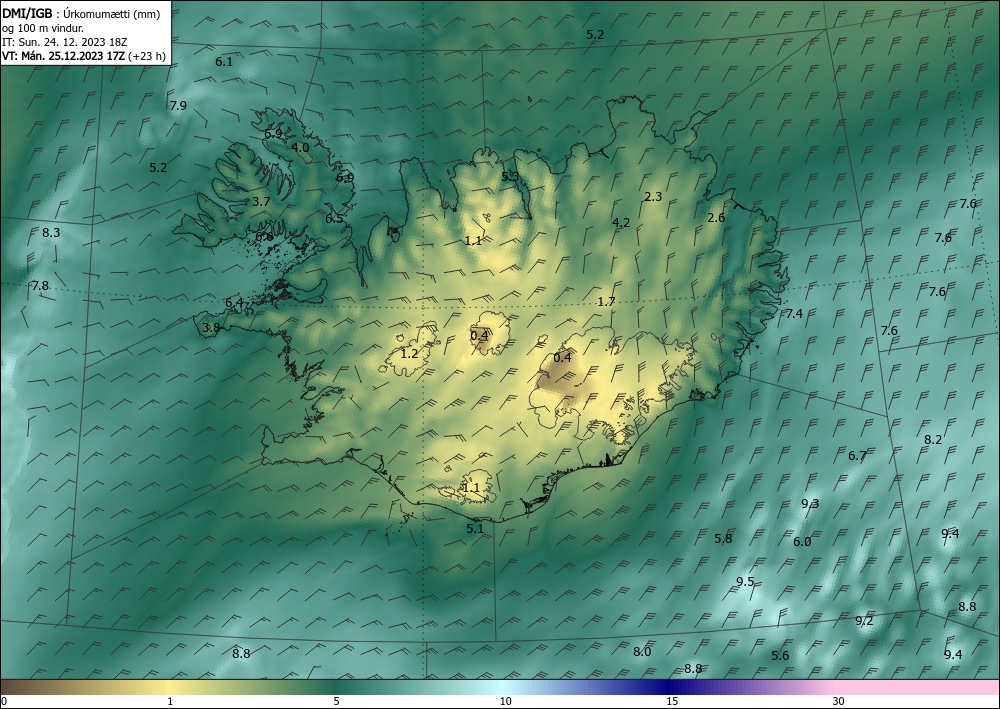This screenshot has height=709, width=1000.
Task: Click the 6.7 value on the map
Action: pos(857,455)
